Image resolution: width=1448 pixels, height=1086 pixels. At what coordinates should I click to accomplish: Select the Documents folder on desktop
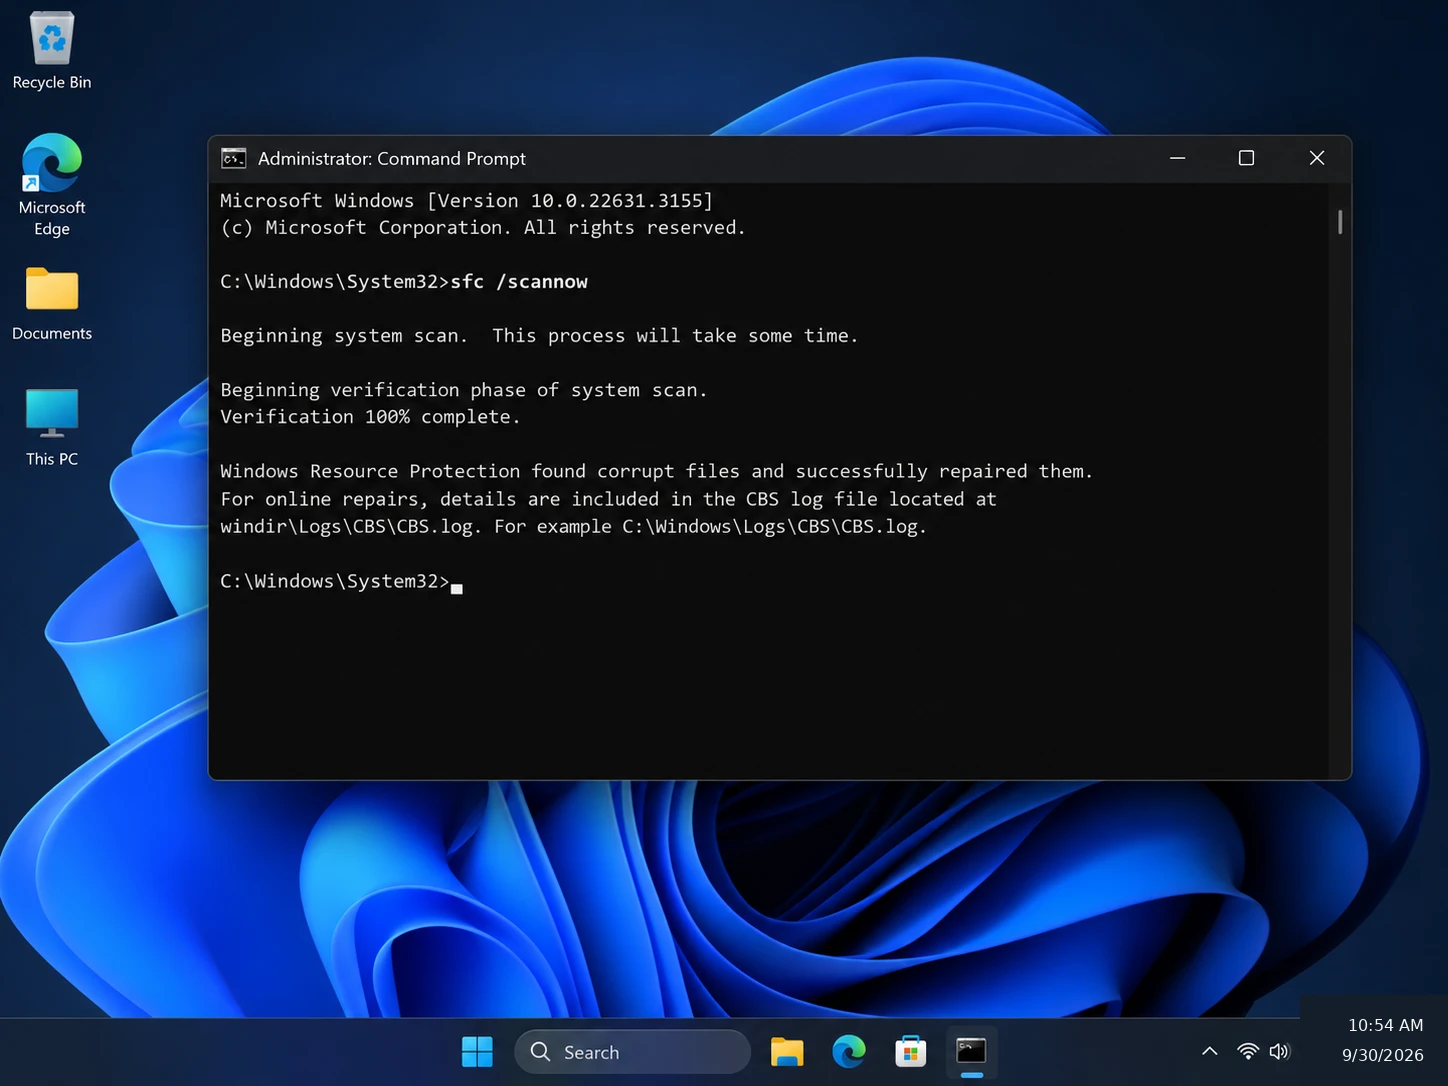(x=52, y=304)
